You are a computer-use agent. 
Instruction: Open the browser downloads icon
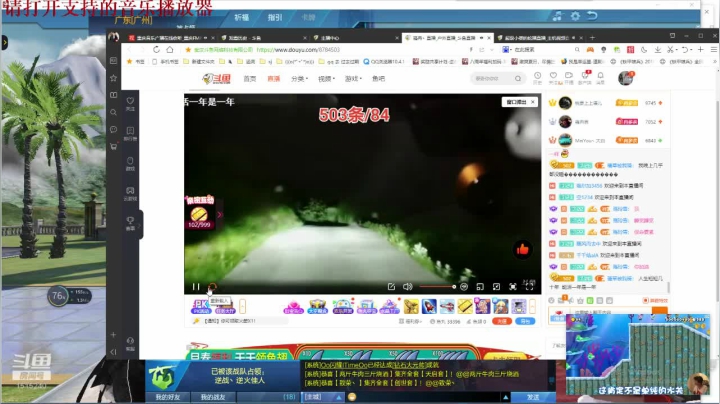(658, 50)
